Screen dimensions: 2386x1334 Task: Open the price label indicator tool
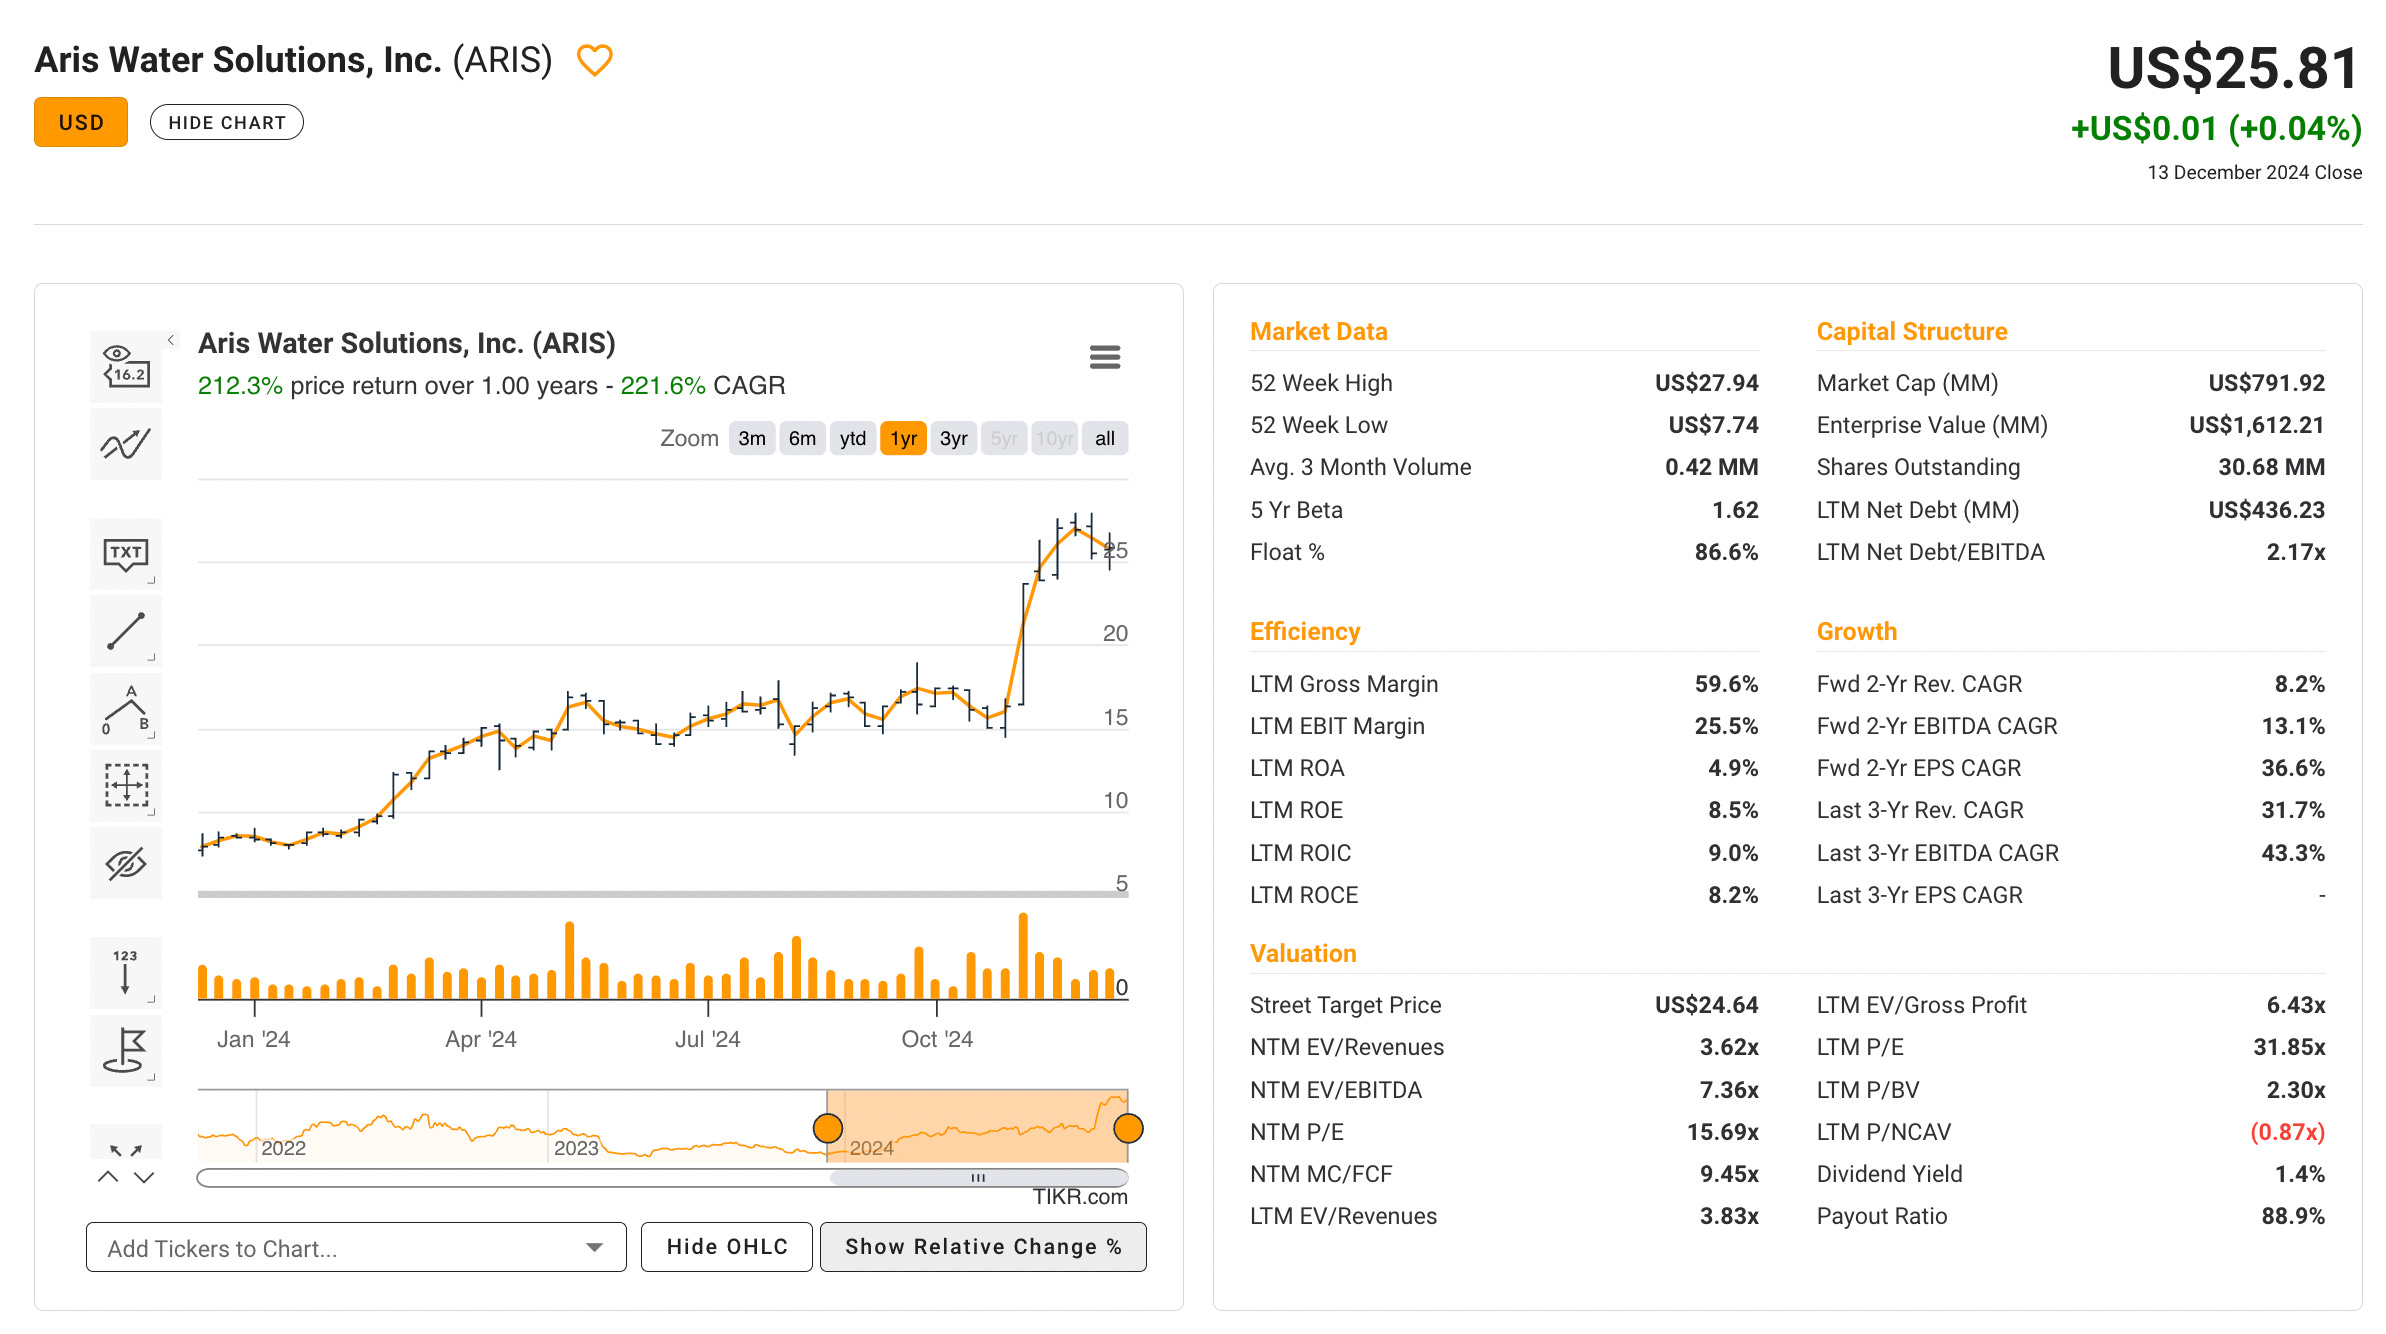click(126, 367)
